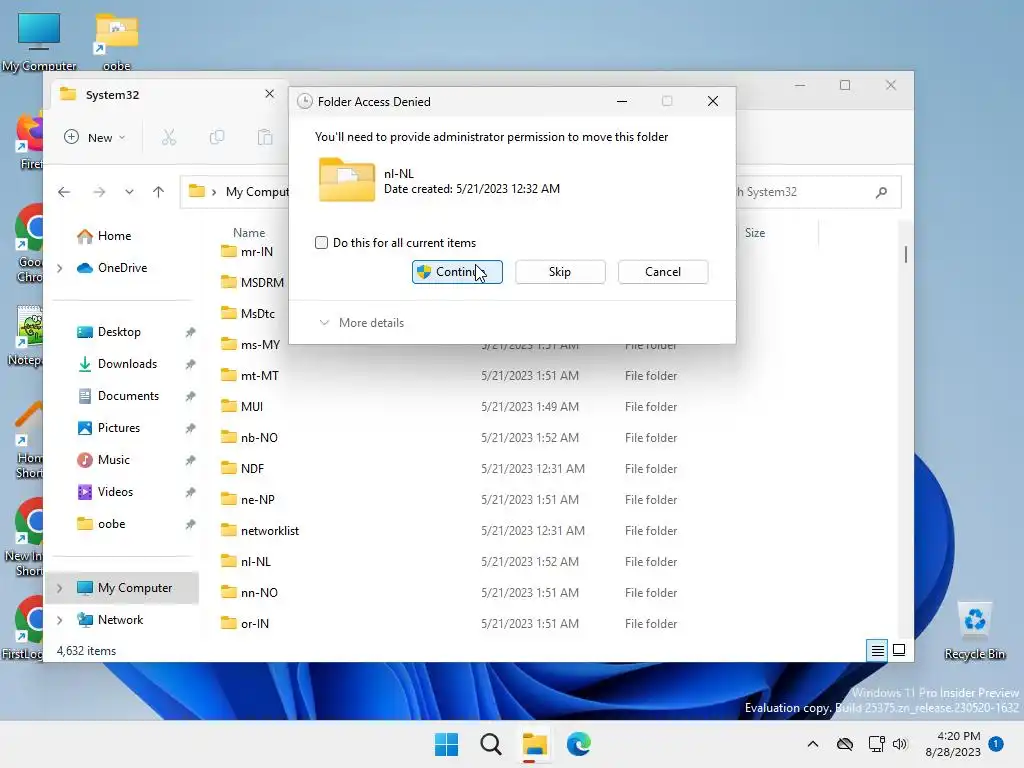Image resolution: width=1024 pixels, height=768 pixels.
Task: Click the nl-NL folder icon in dialog
Action: click(347, 180)
